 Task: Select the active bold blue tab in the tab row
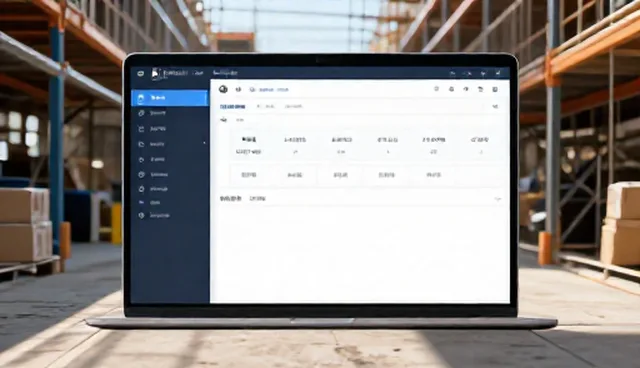[233, 106]
